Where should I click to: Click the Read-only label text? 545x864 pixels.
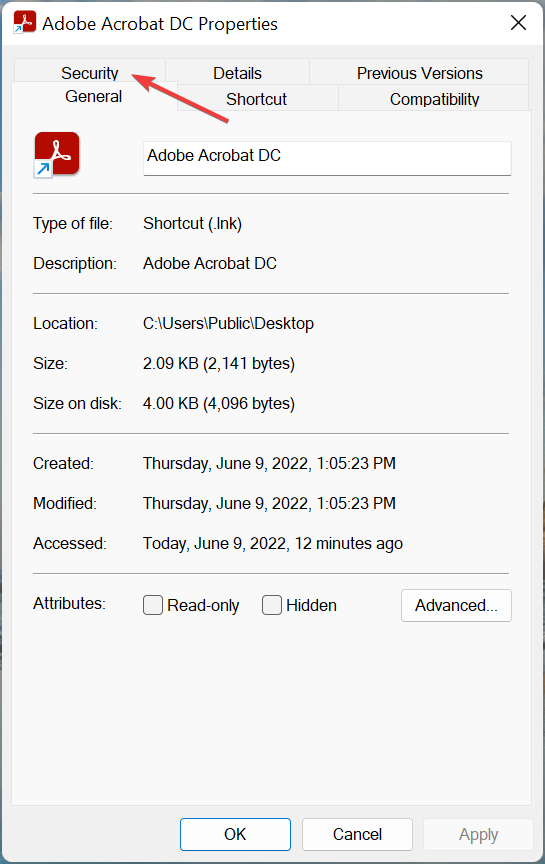(x=203, y=606)
